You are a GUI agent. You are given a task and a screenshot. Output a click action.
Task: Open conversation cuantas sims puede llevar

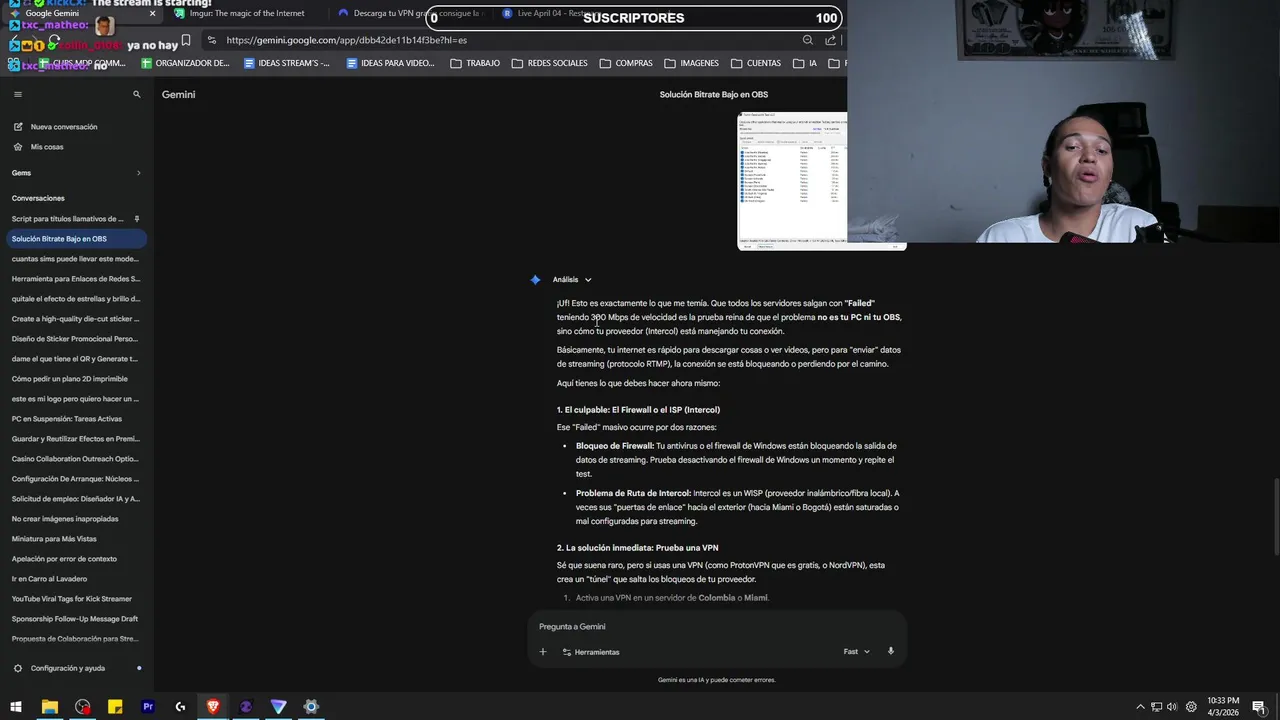click(x=75, y=259)
